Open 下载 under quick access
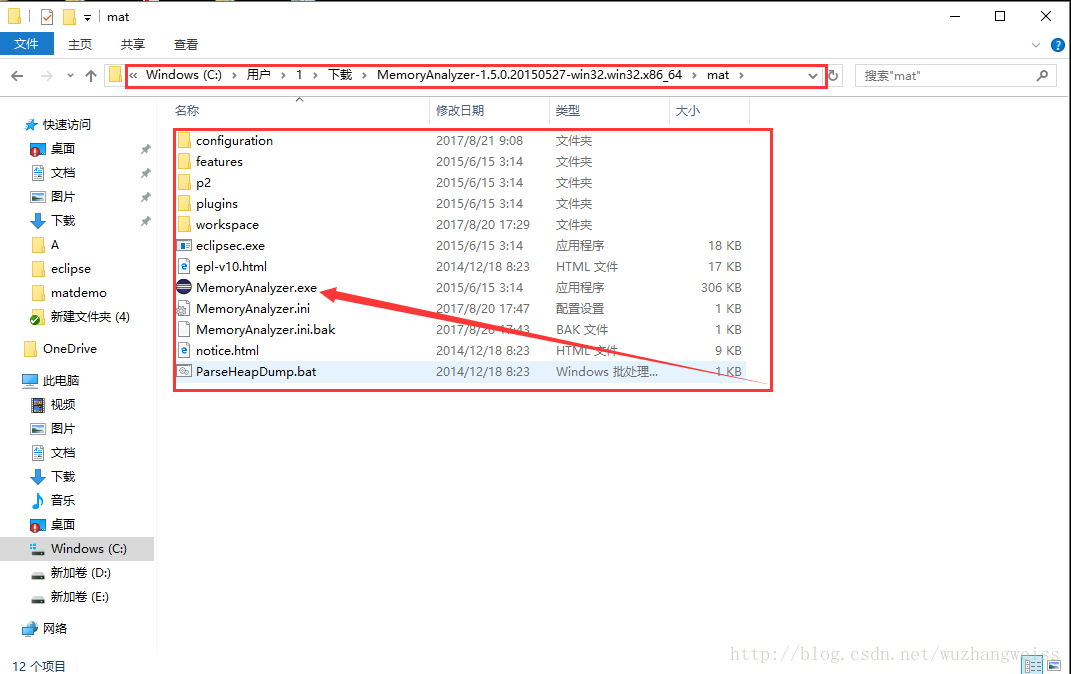 click(x=63, y=221)
